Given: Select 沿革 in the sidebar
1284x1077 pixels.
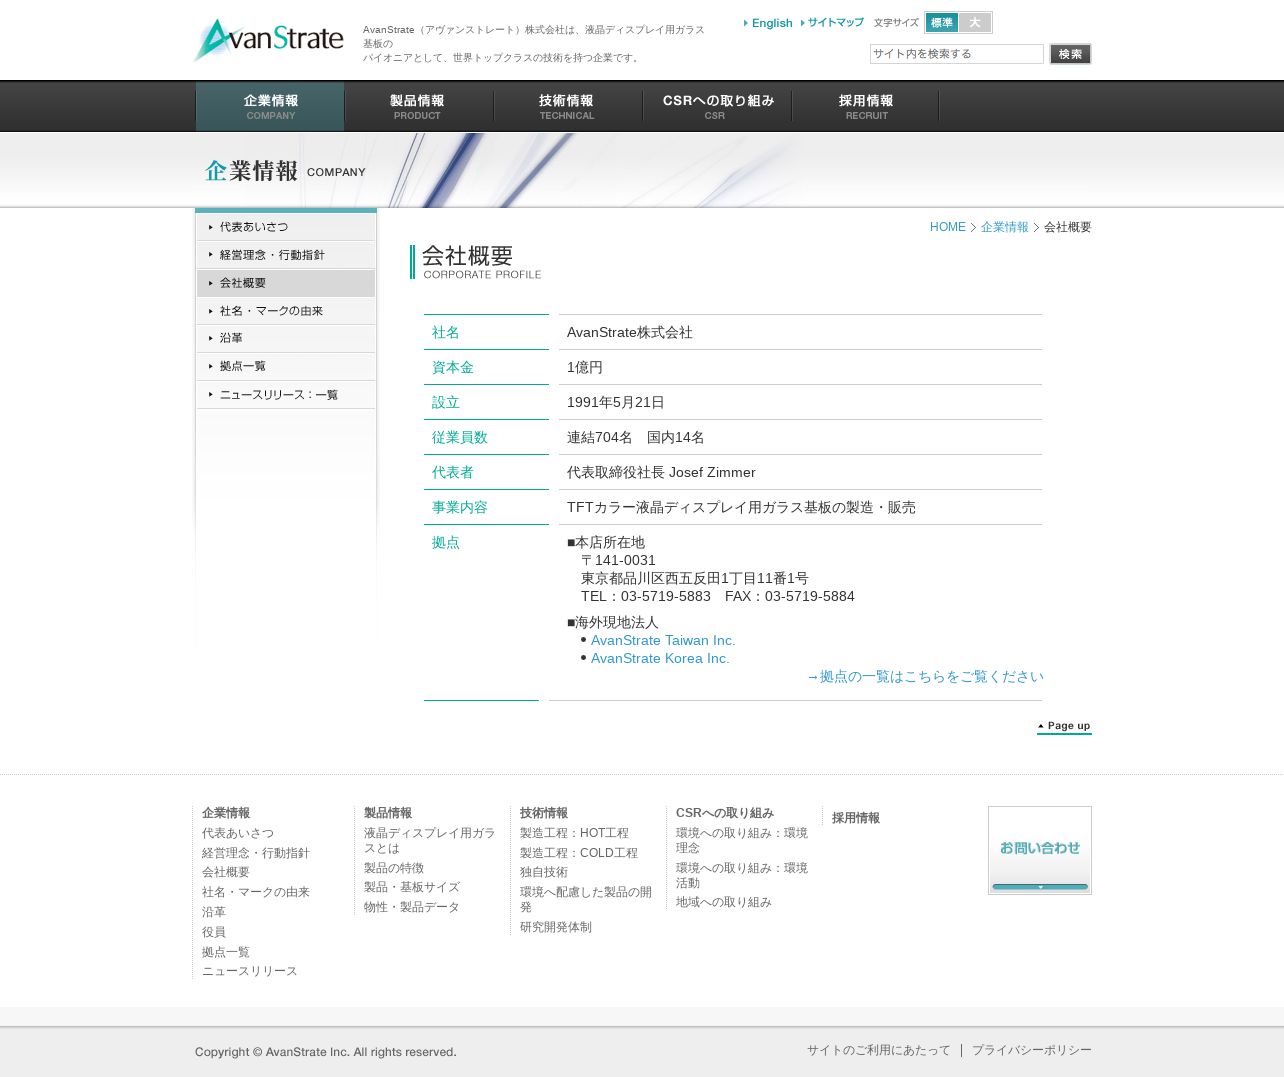Looking at the screenshot, I should click(286, 338).
